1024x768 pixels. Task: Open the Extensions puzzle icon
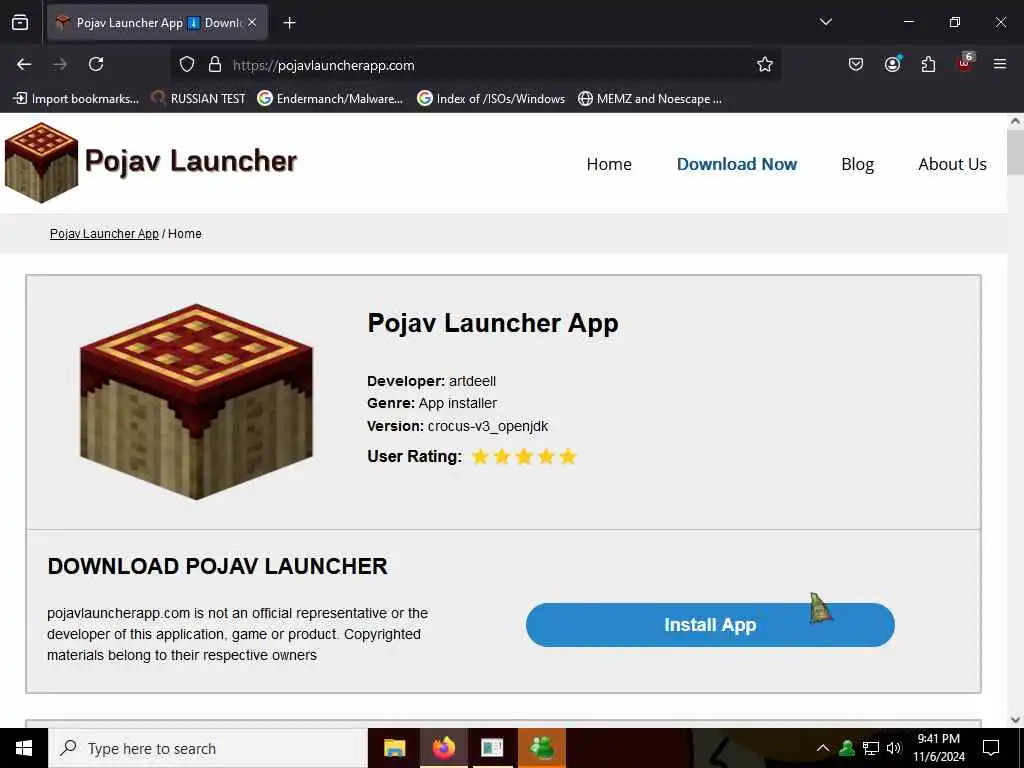pyautogui.click(x=928, y=64)
